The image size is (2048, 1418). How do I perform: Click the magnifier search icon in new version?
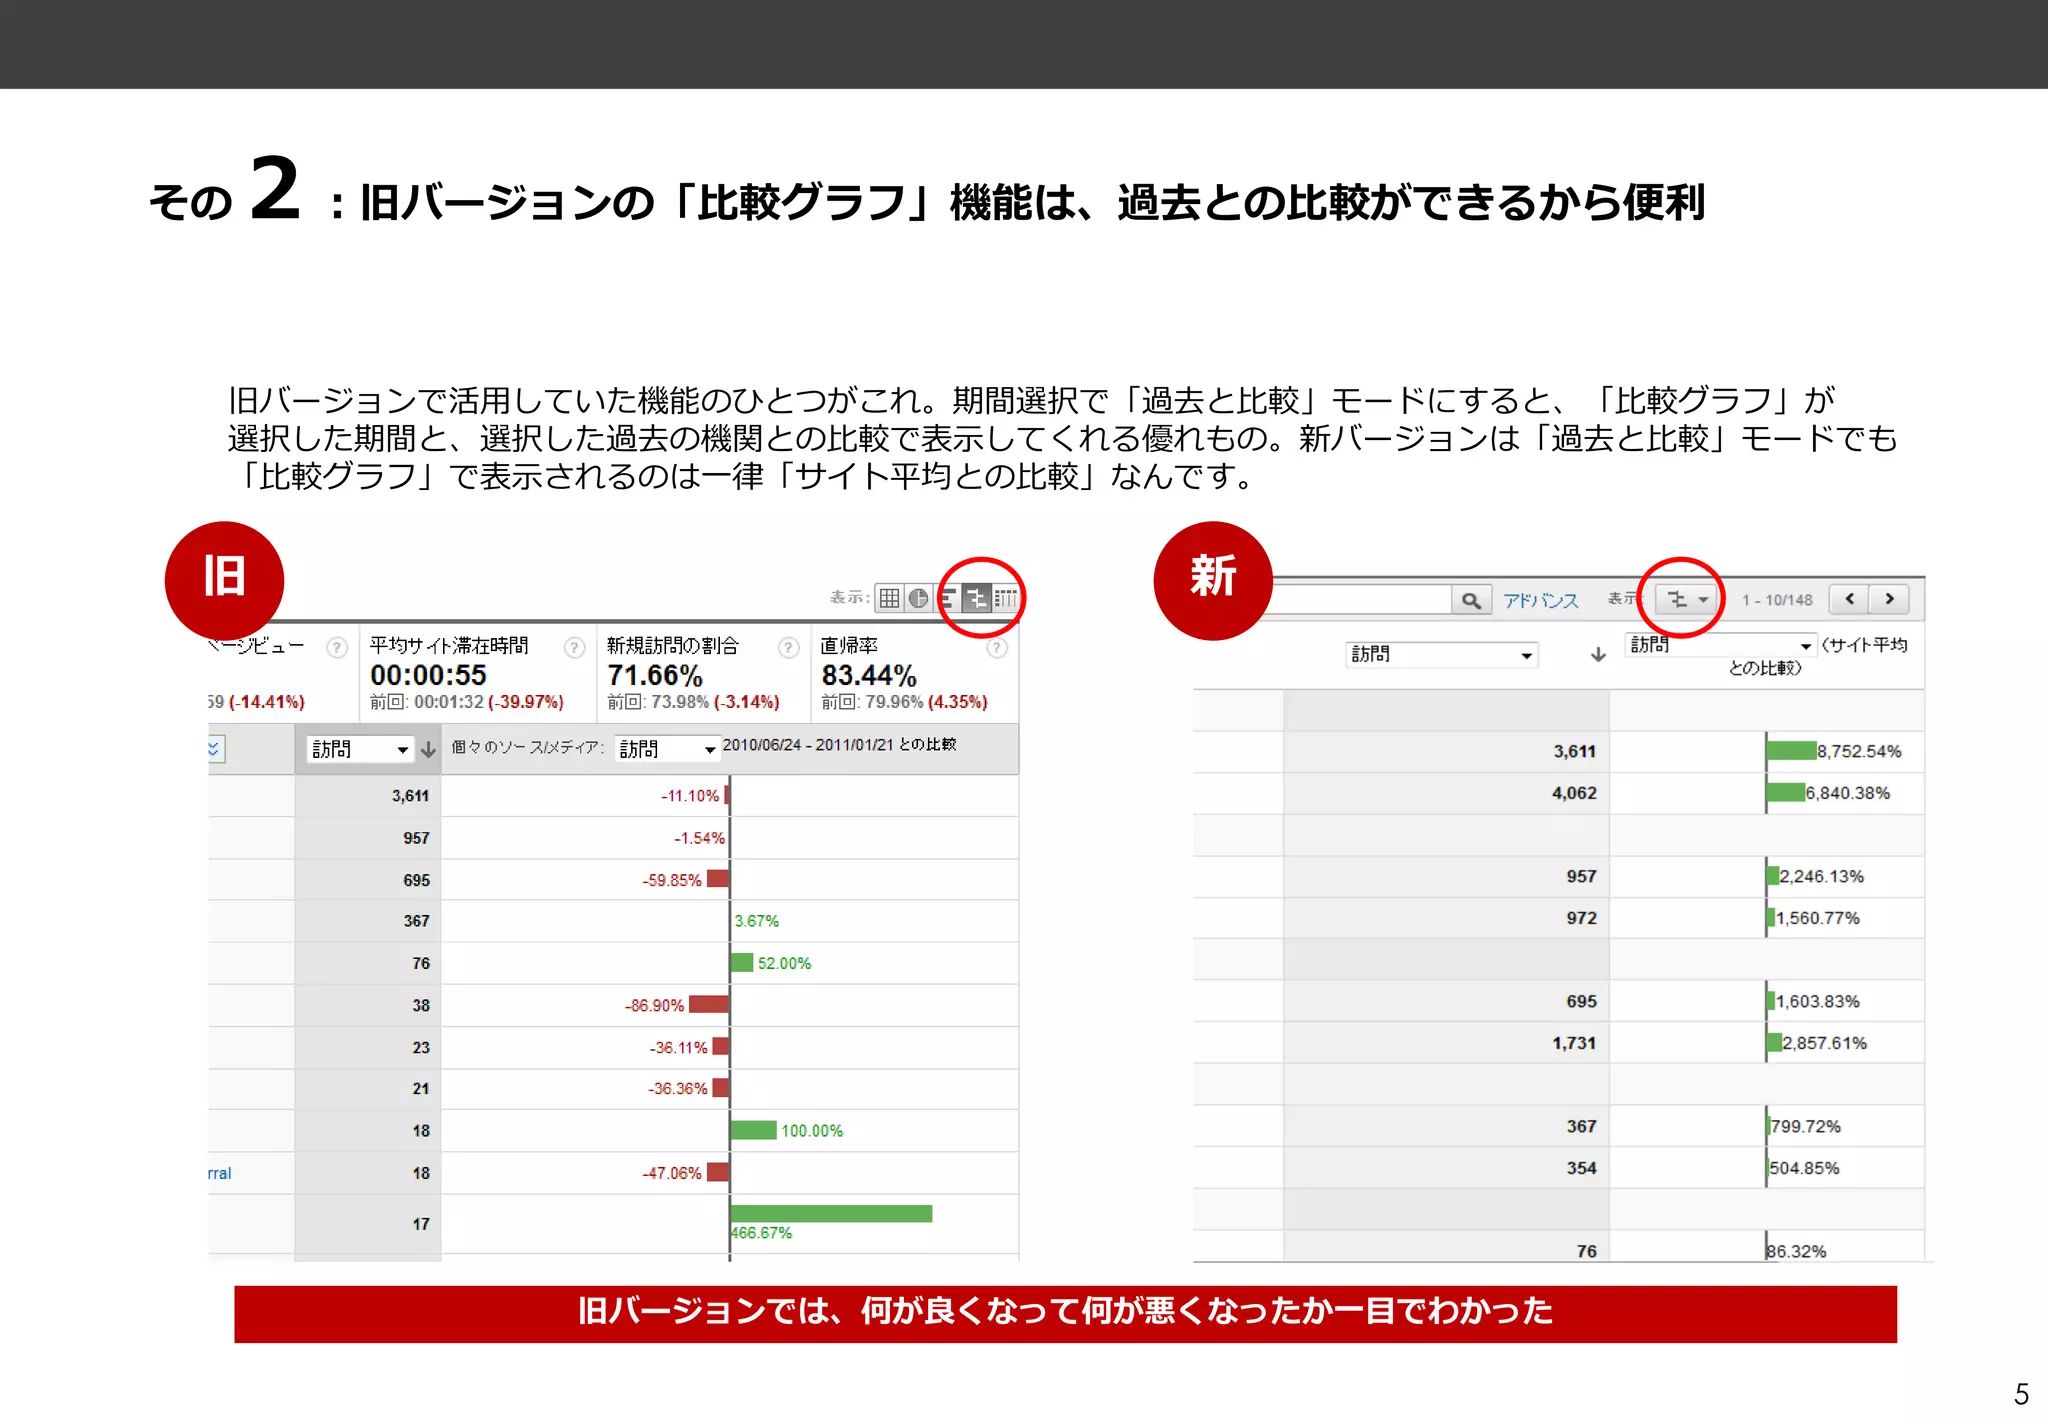coord(1471,600)
